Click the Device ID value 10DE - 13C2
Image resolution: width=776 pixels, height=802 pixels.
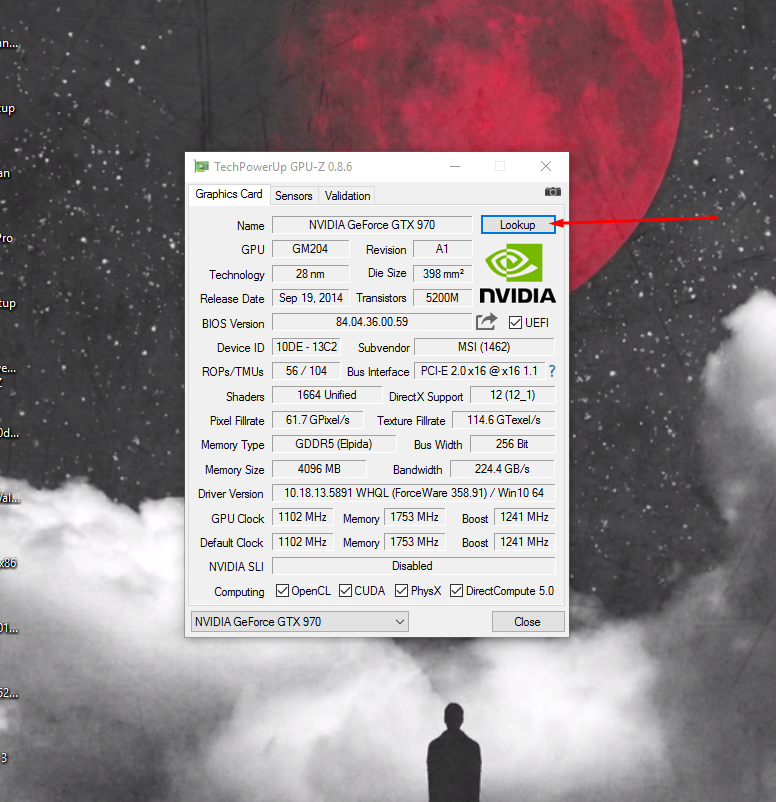tap(306, 347)
